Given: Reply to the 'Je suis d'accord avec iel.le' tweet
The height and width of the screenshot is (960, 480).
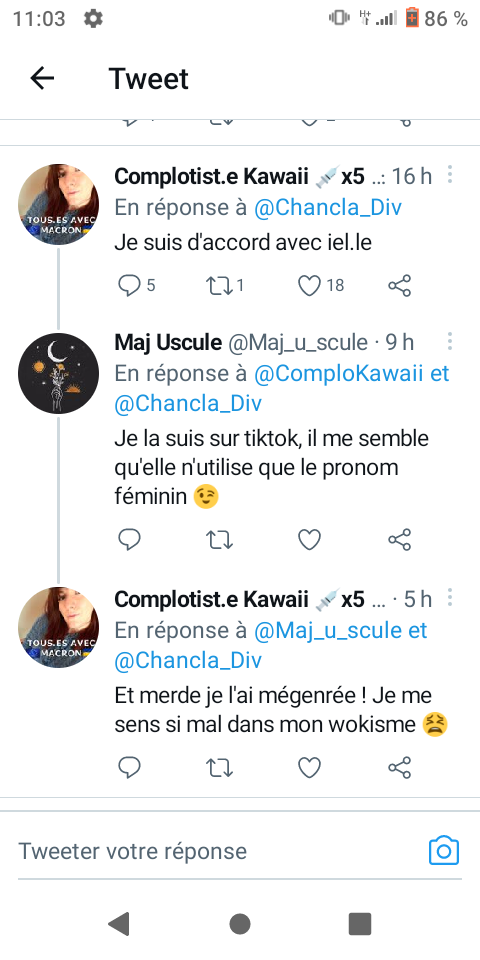Looking at the screenshot, I should click(x=129, y=285).
